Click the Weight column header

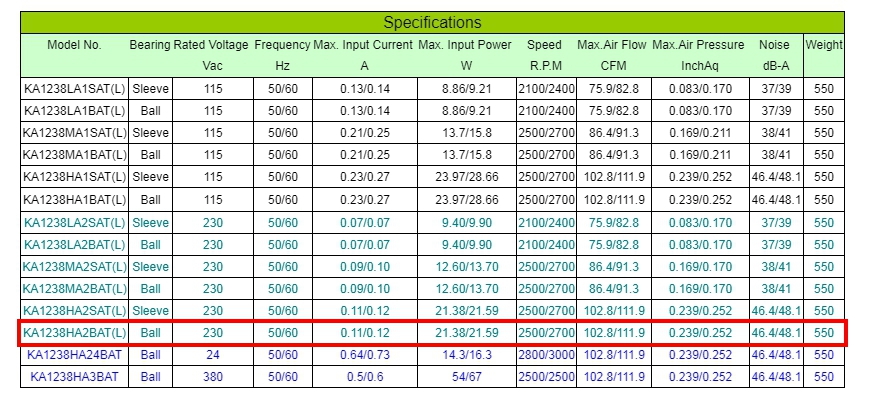coord(824,45)
